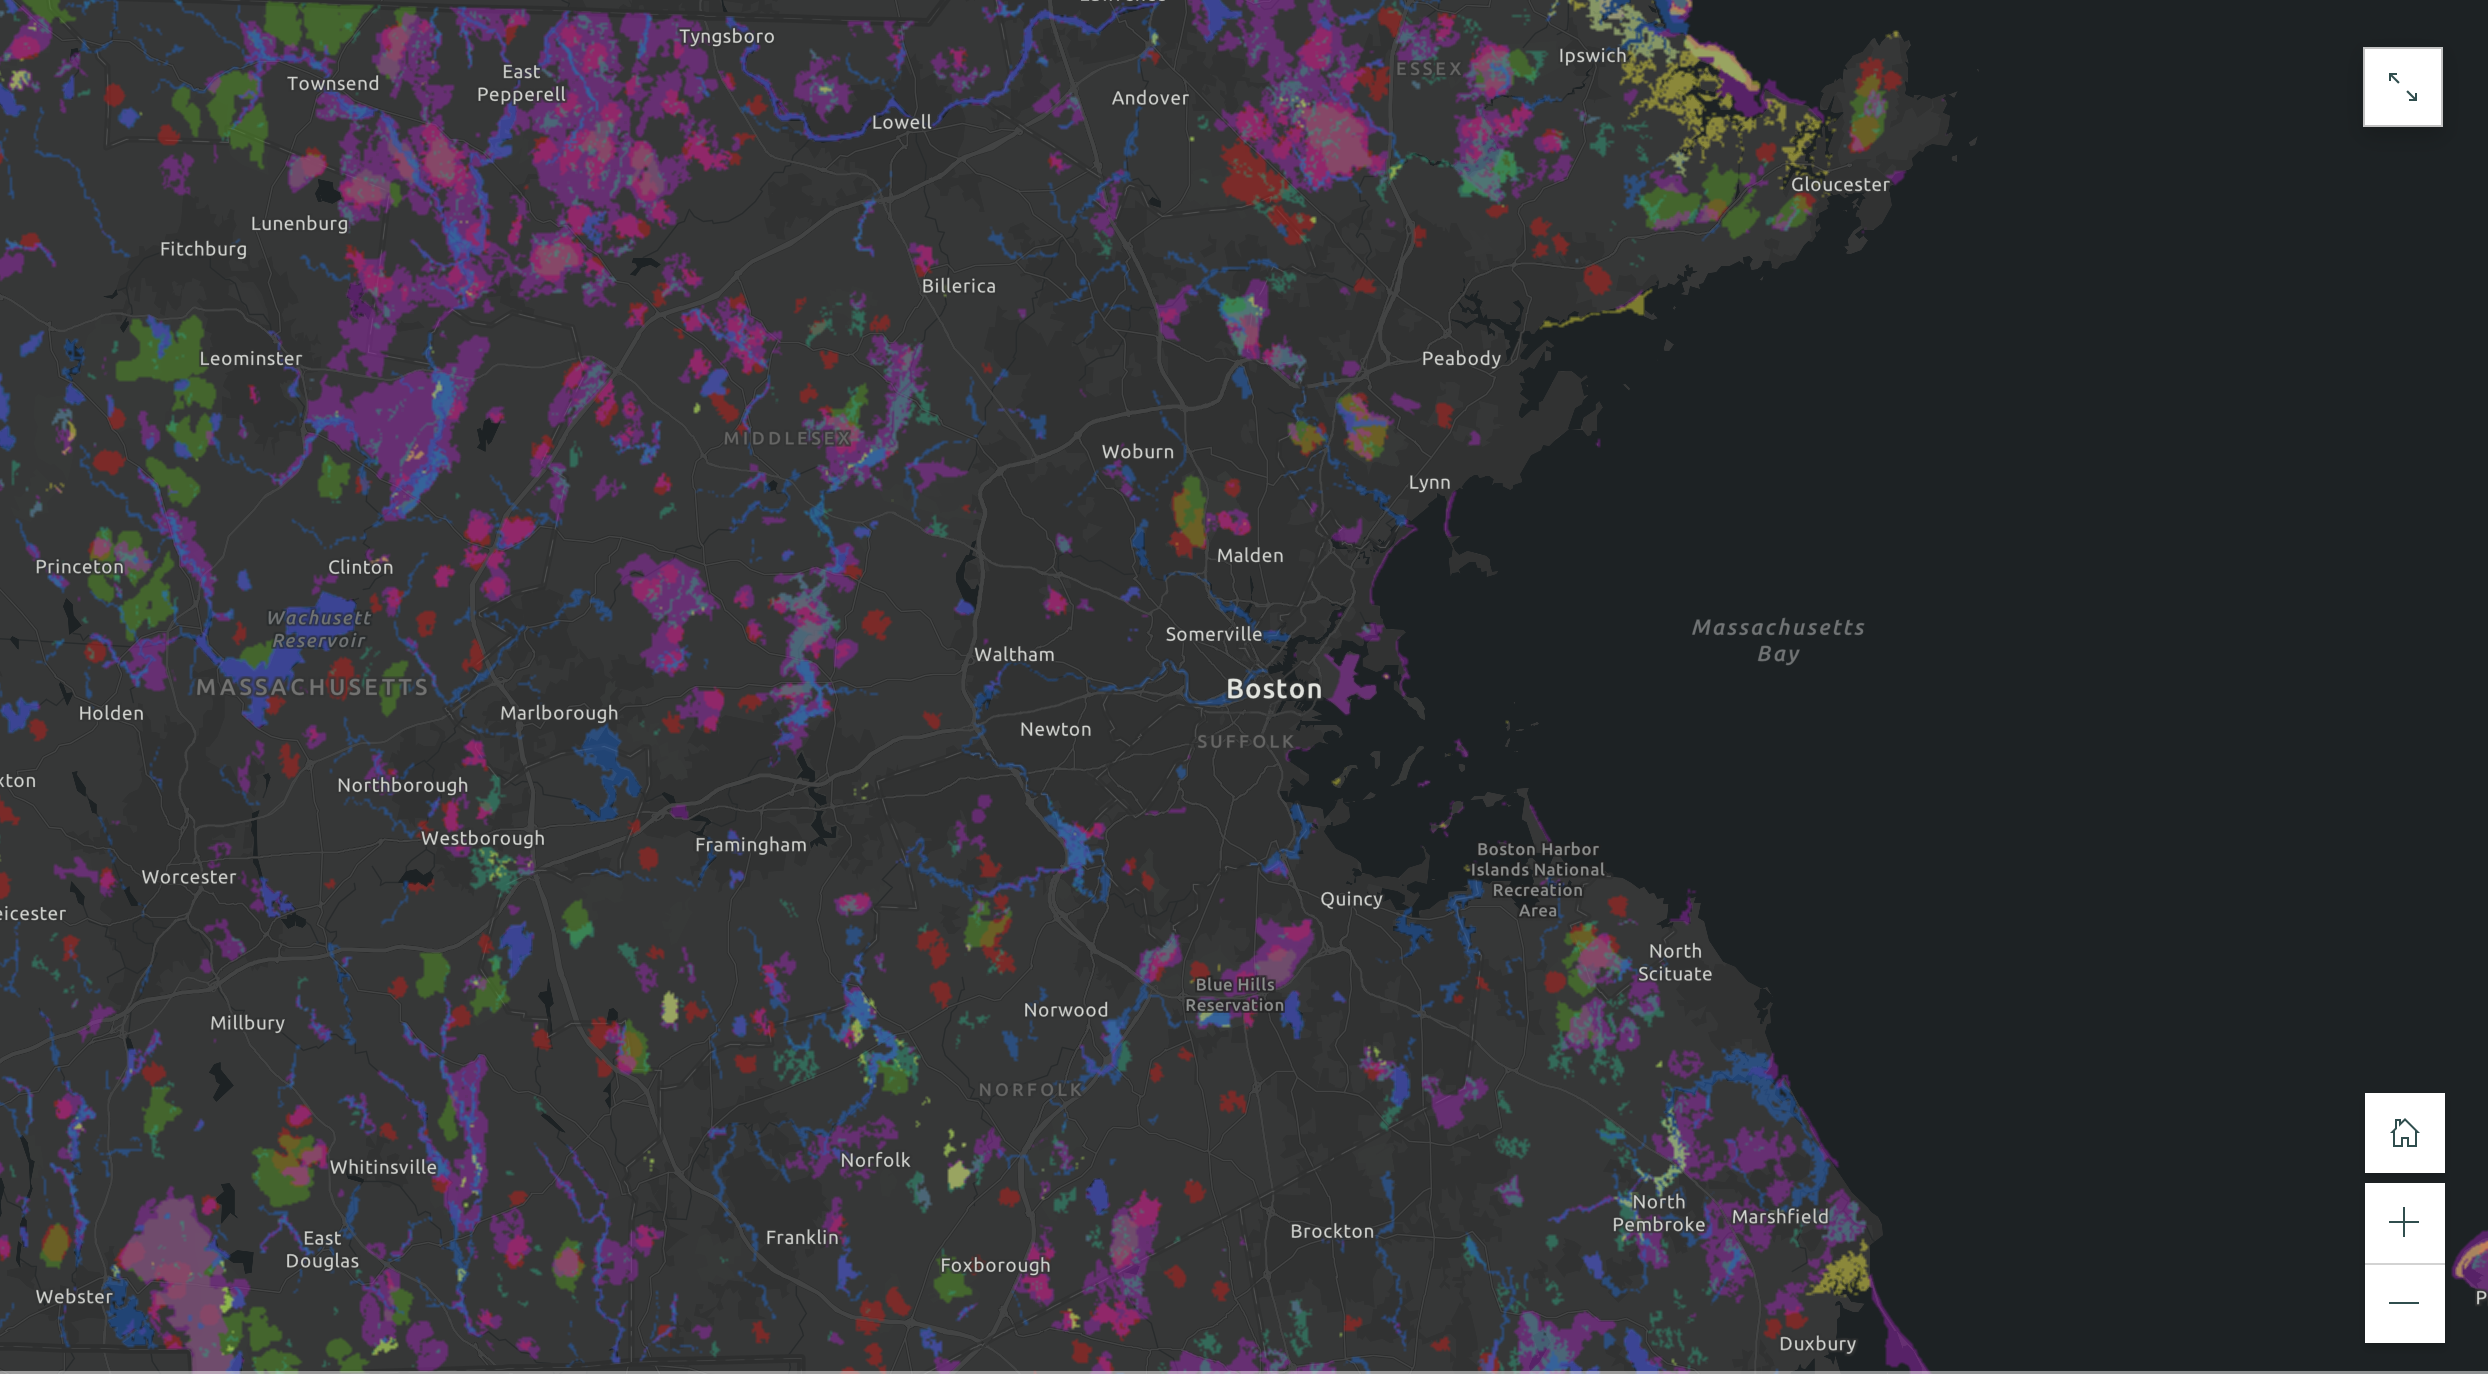This screenshot has height=1374, width=2488.
Task: Click the Newton label
Action: (x=1055, y=729)
